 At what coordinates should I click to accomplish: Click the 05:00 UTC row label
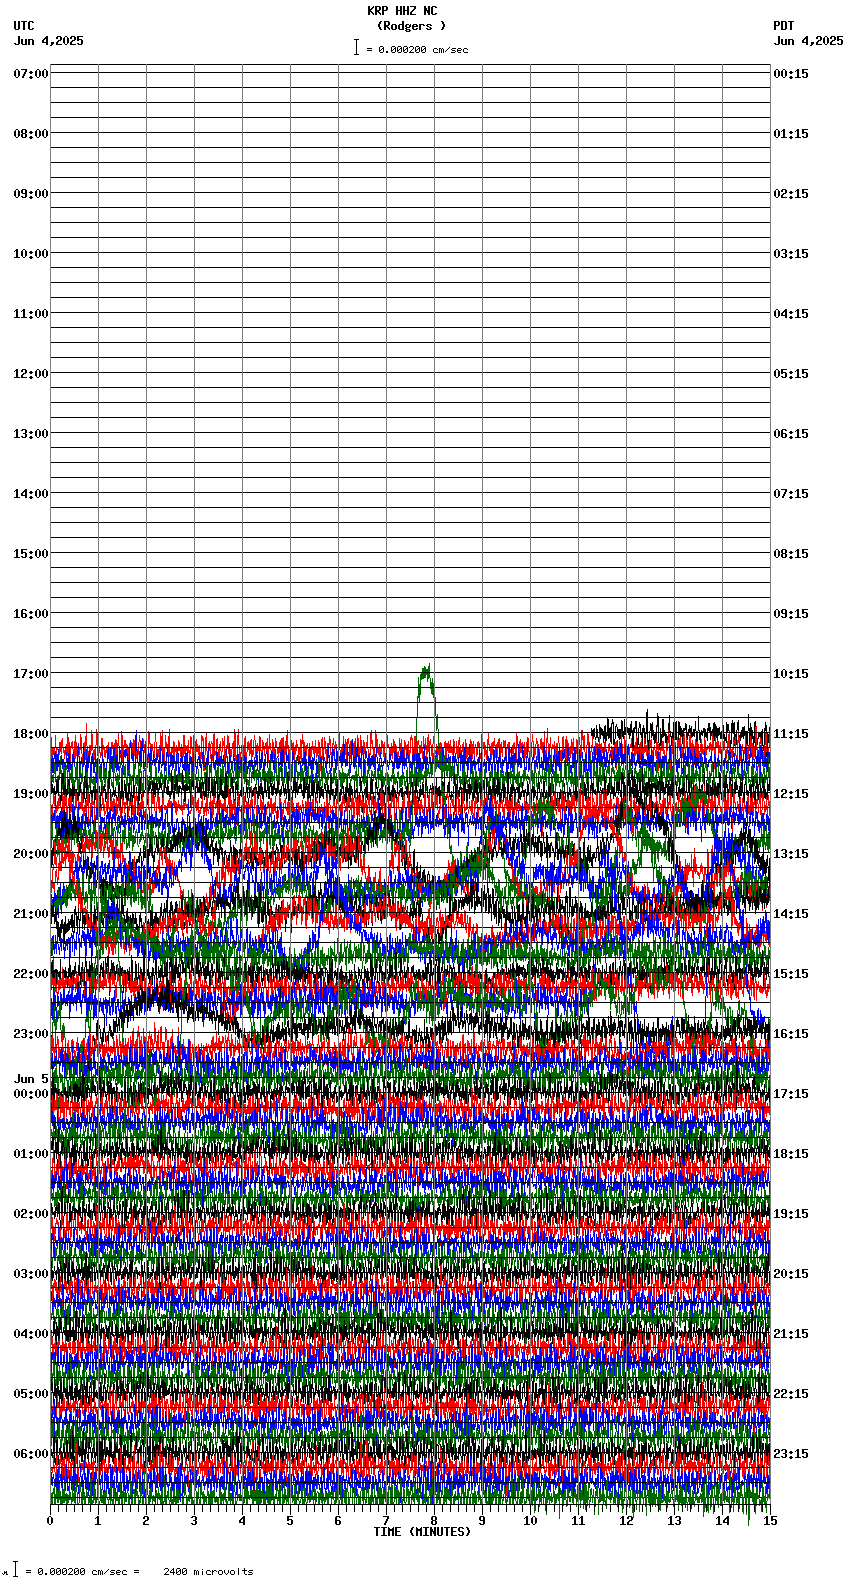tap(31, 1394)
